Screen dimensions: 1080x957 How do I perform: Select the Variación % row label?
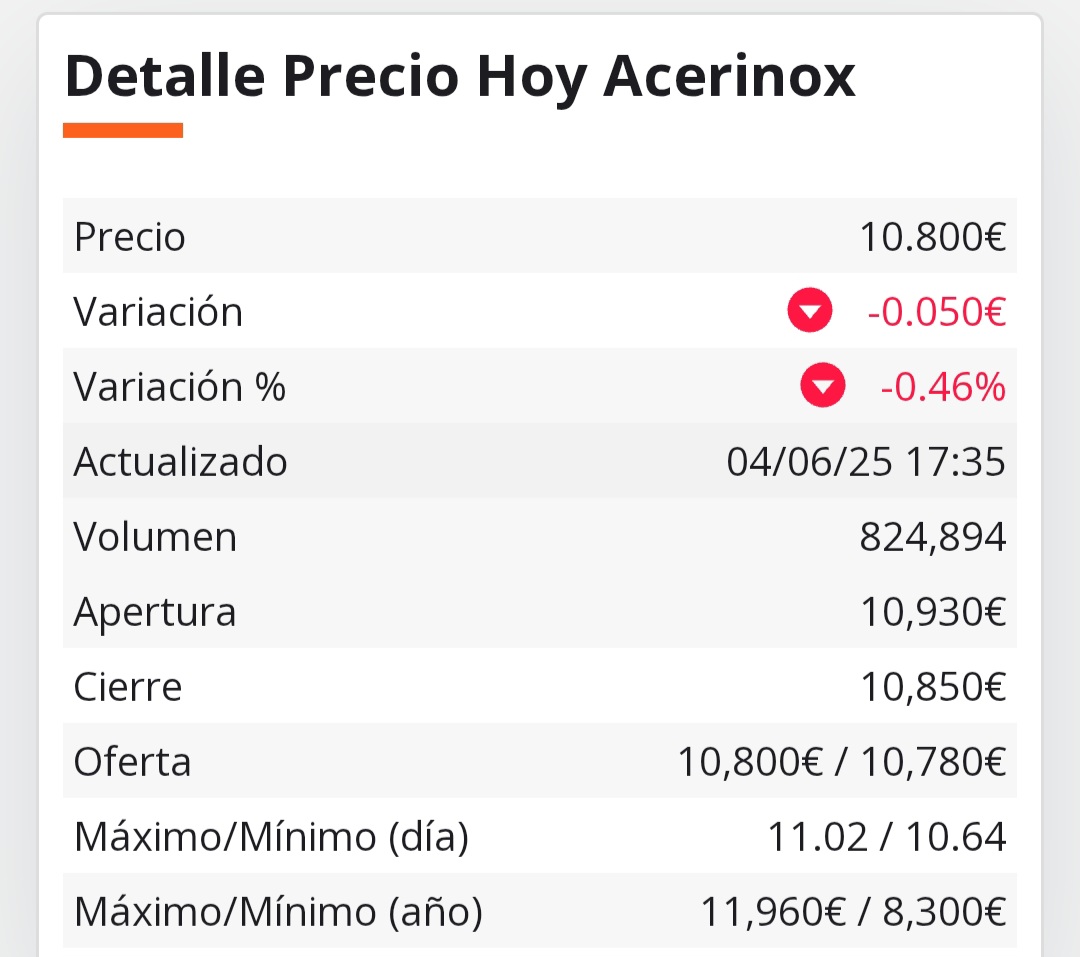click(x=179, y=387)
